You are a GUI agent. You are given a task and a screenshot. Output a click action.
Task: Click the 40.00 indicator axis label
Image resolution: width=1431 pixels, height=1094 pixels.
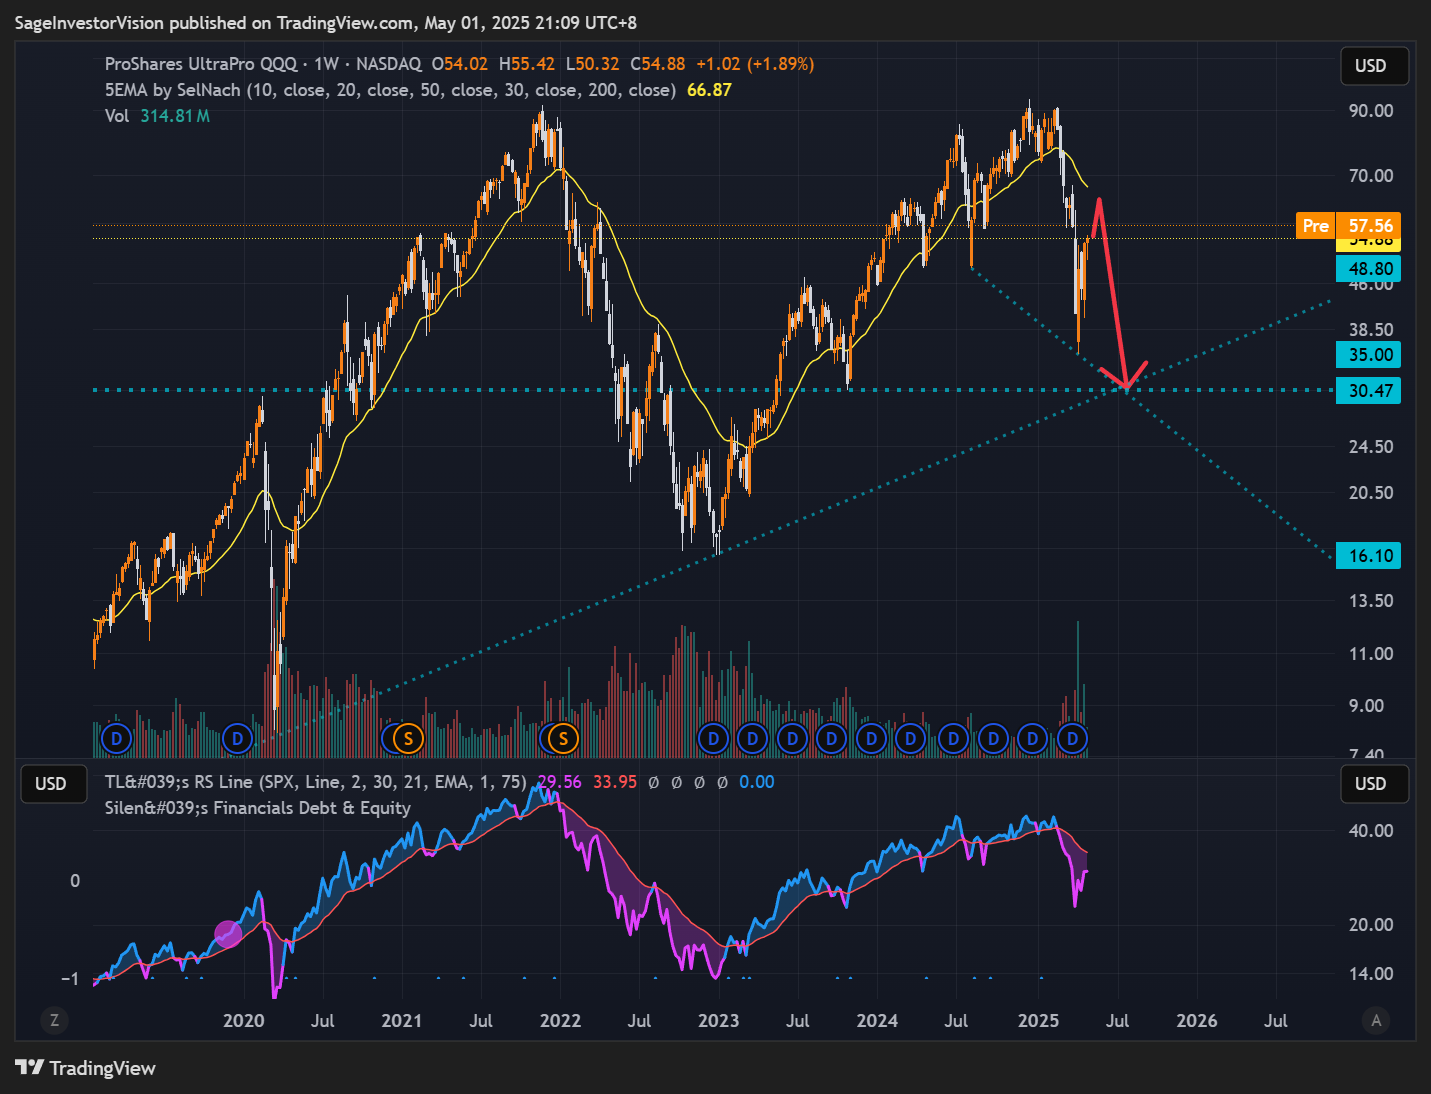pyautogui.click(x=1371, y=831)
